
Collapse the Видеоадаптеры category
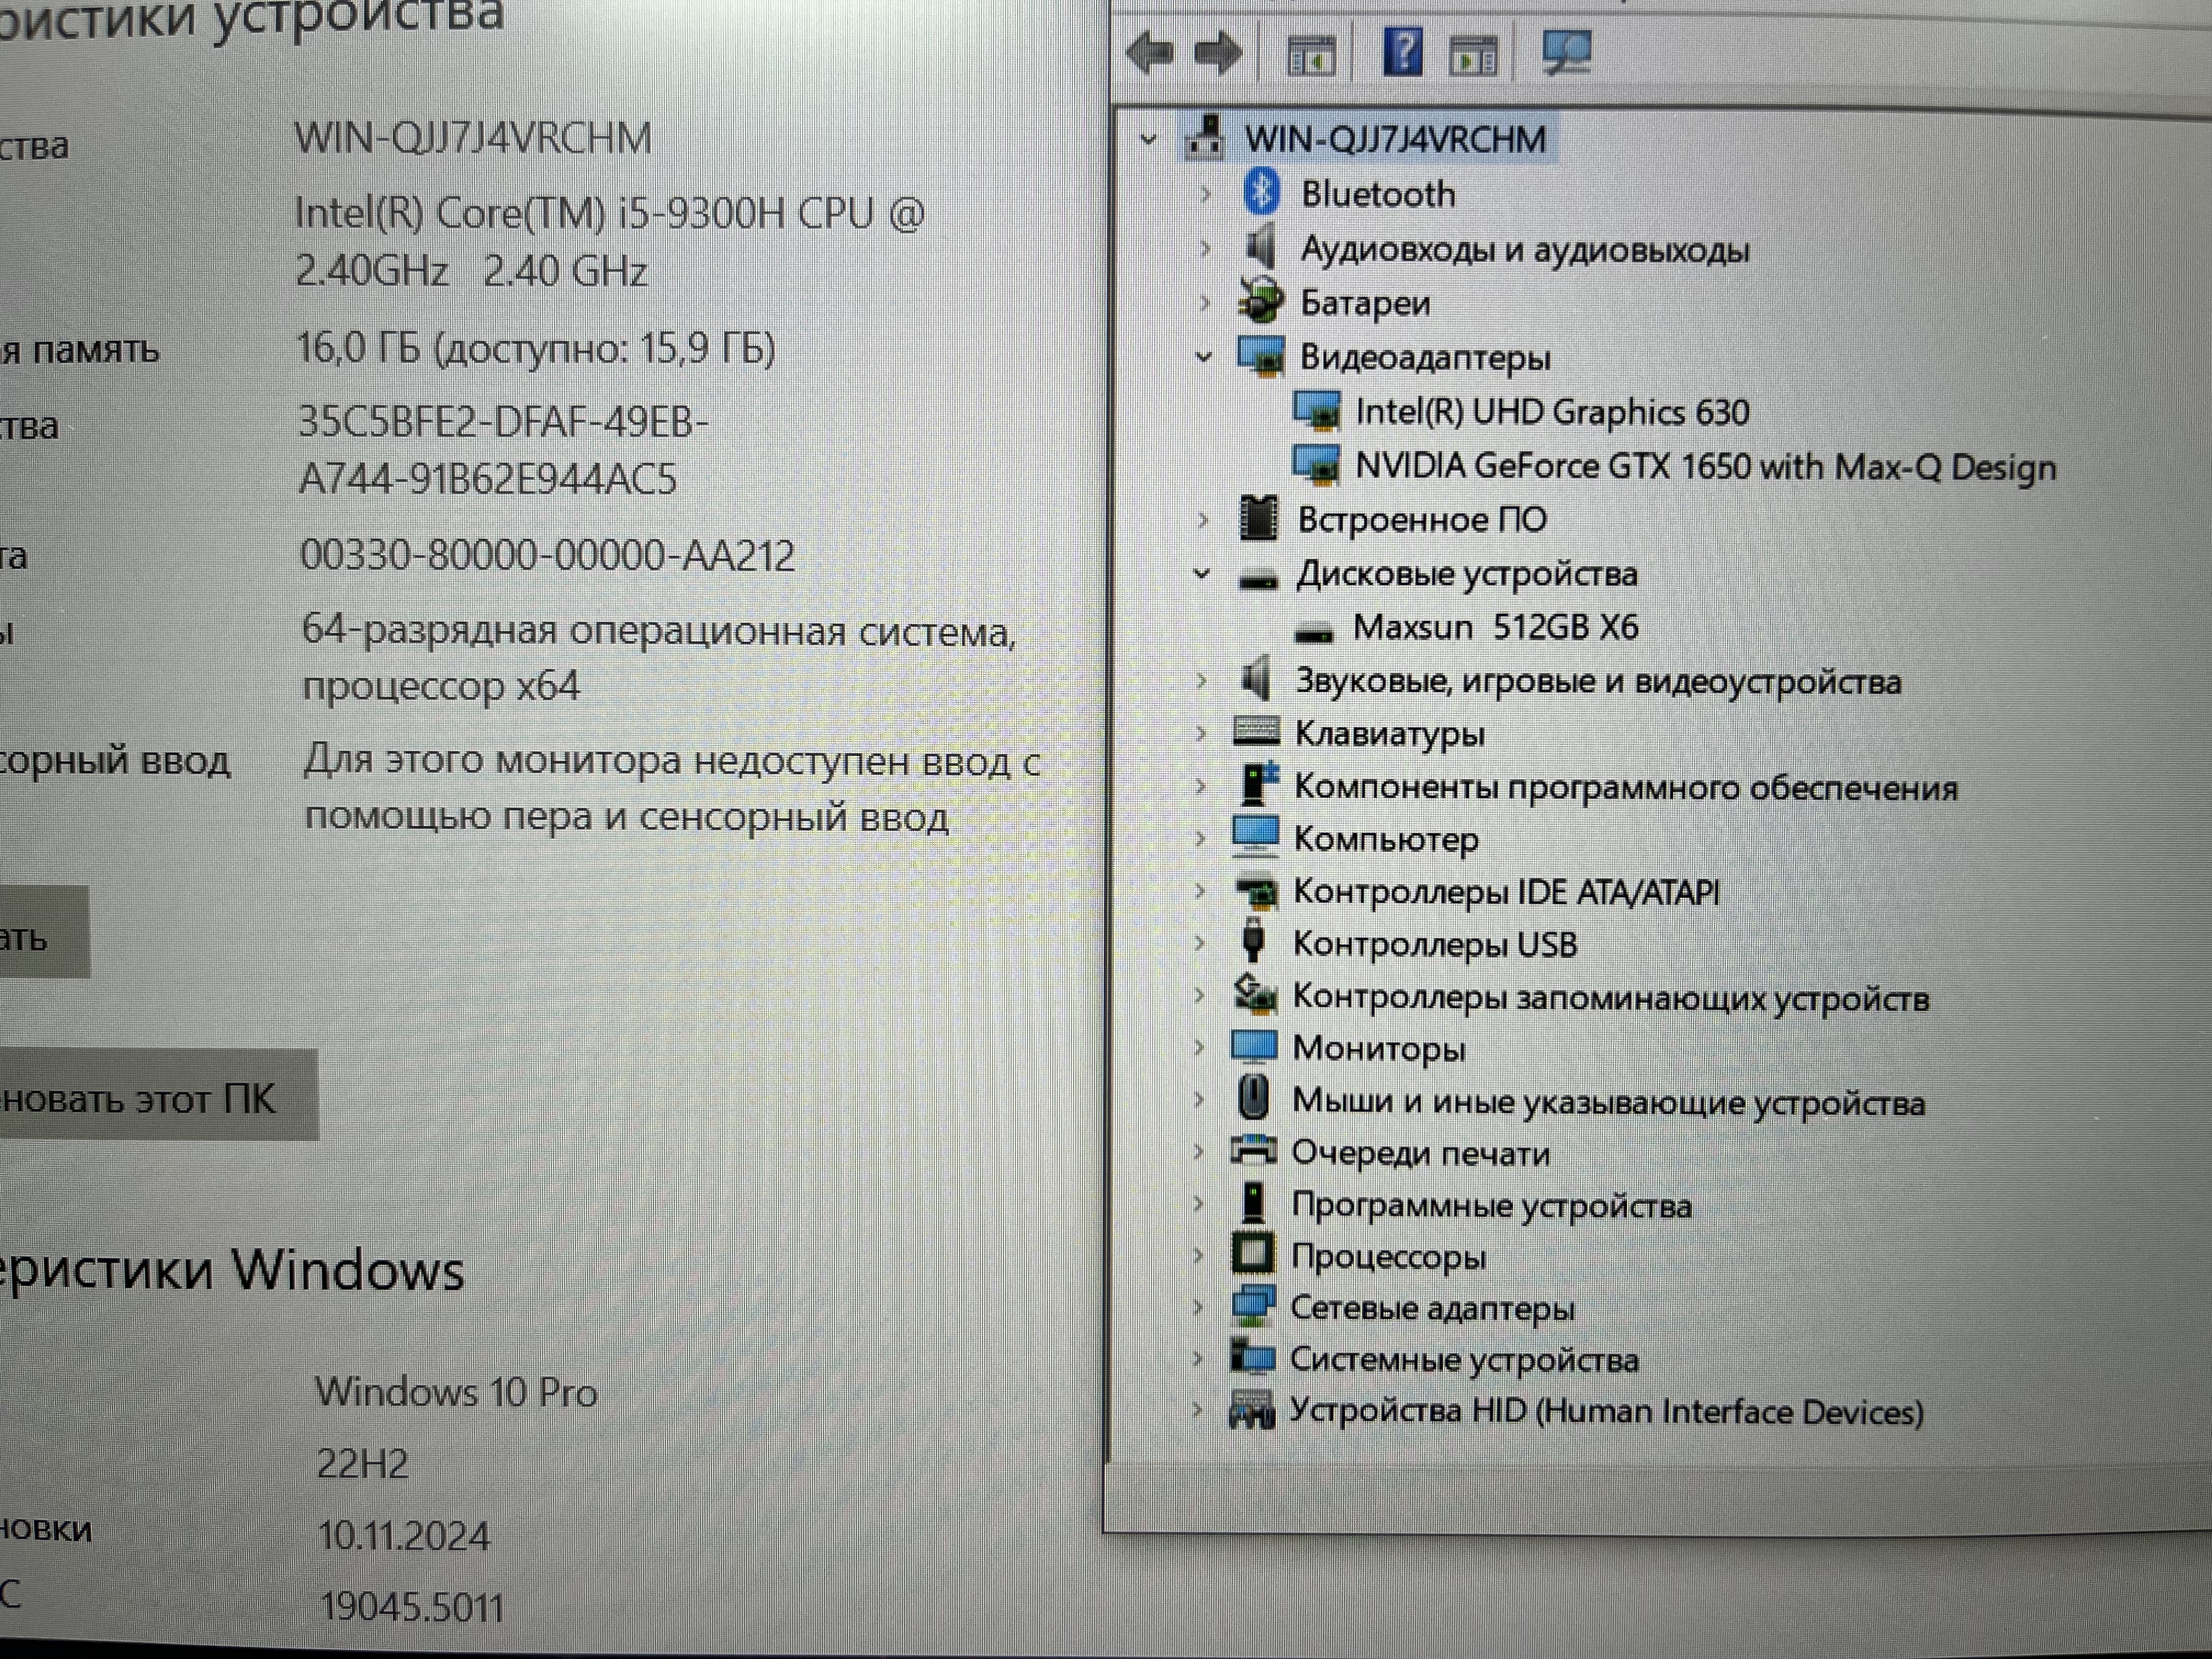point(1204,357)
